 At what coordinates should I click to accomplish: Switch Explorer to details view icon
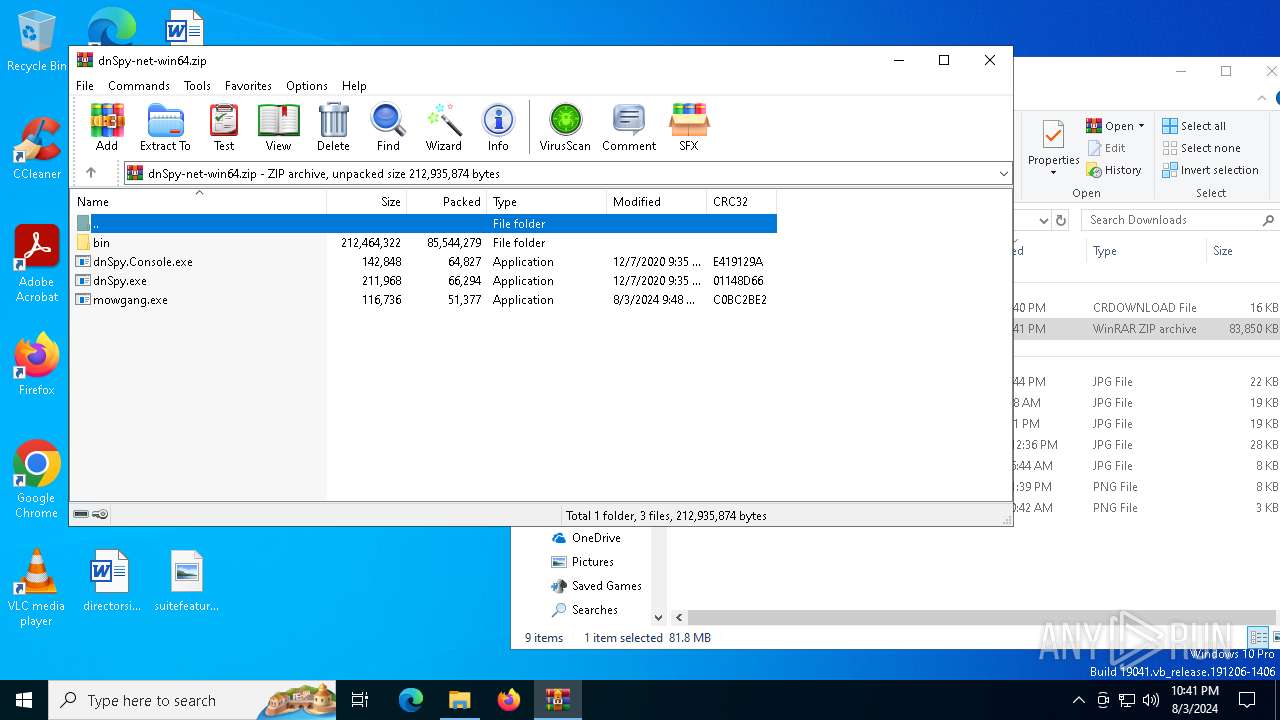[1258, 637]
